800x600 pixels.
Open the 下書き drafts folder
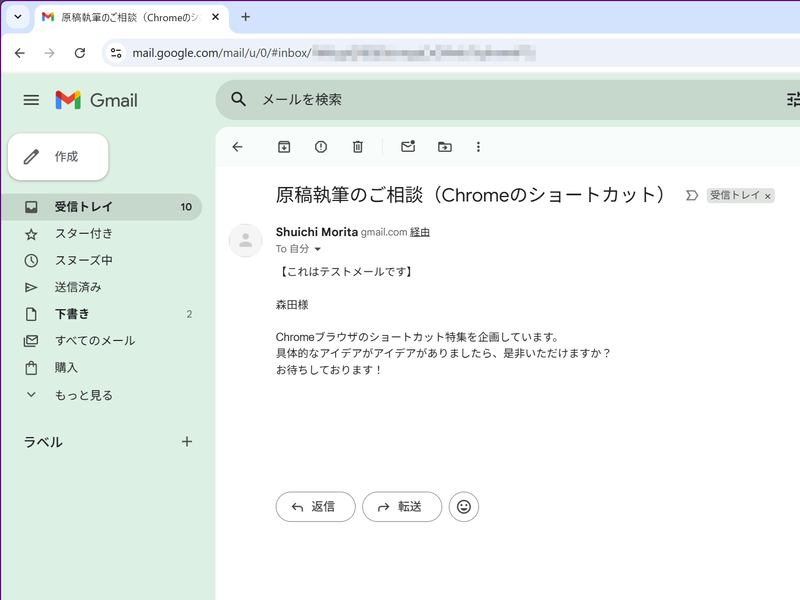tap(70, 314)
